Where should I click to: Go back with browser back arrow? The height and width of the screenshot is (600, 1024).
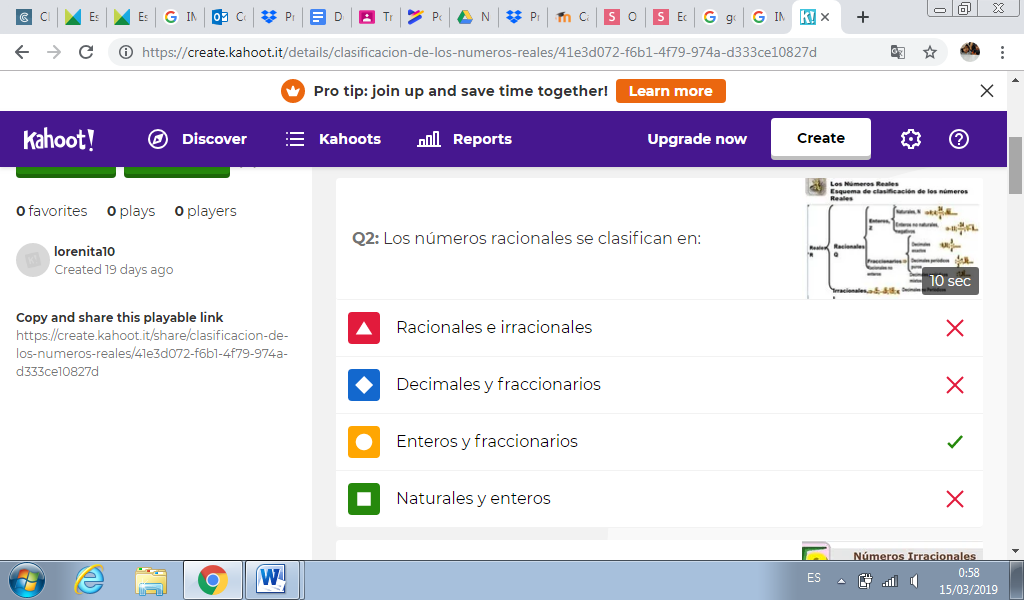pos(22,52)
